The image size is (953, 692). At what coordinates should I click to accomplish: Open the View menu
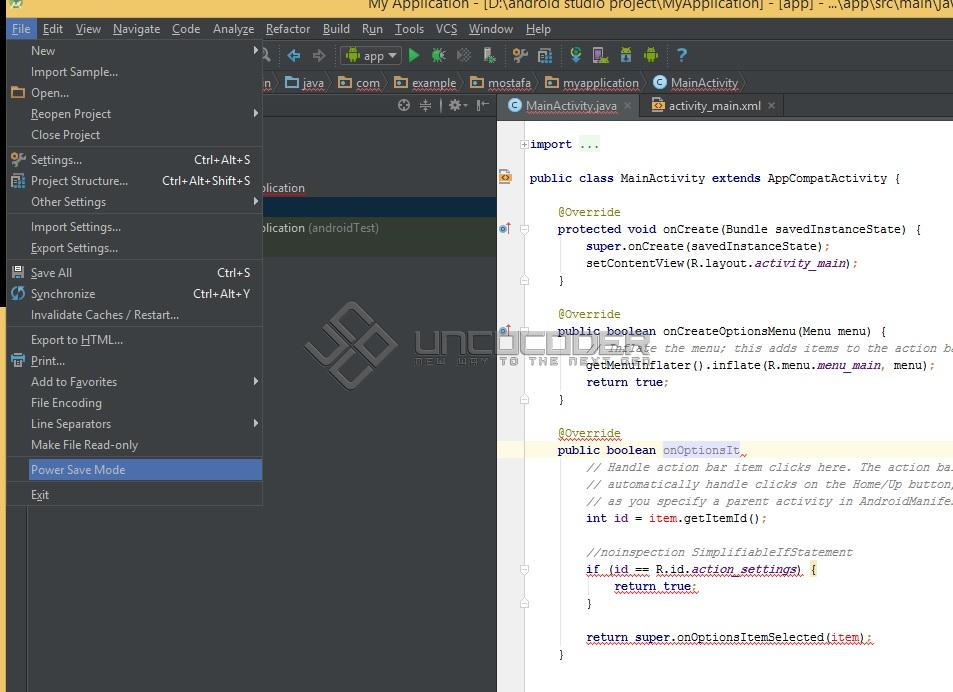click(88, 29)
